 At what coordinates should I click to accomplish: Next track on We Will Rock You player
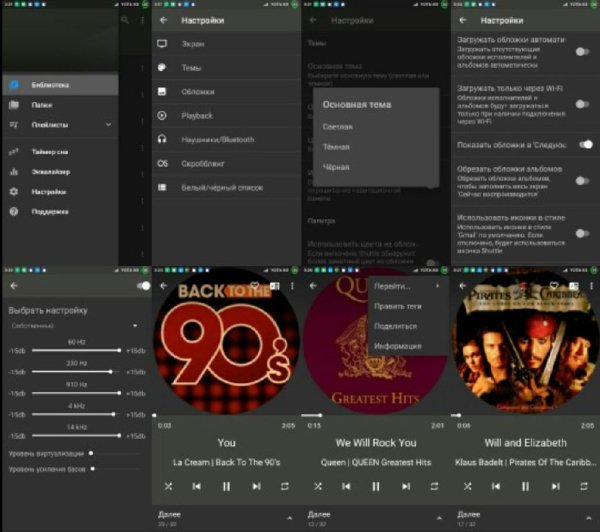tap(406, 486)
